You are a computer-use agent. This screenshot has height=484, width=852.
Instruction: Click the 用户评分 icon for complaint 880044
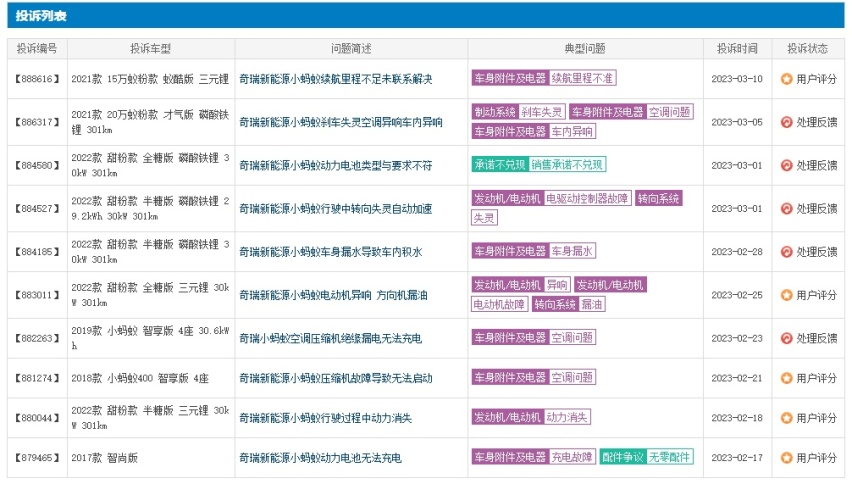click(786, 418)
